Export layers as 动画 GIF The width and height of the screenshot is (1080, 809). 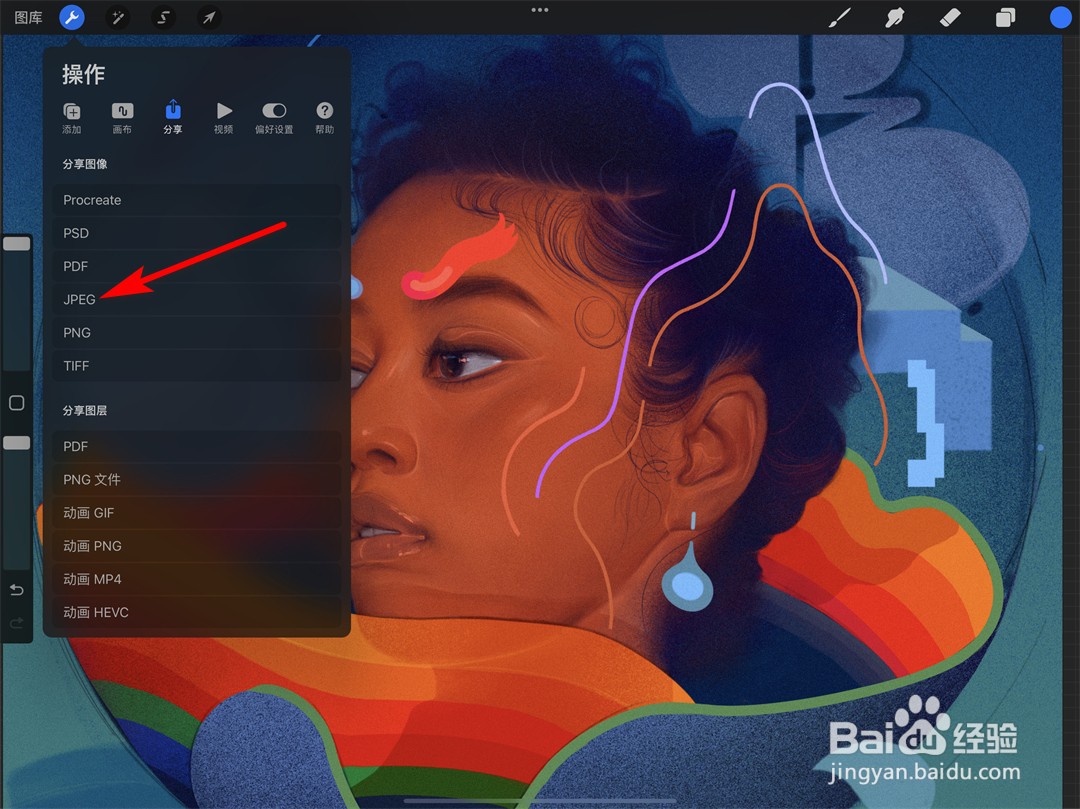[196, 512]
